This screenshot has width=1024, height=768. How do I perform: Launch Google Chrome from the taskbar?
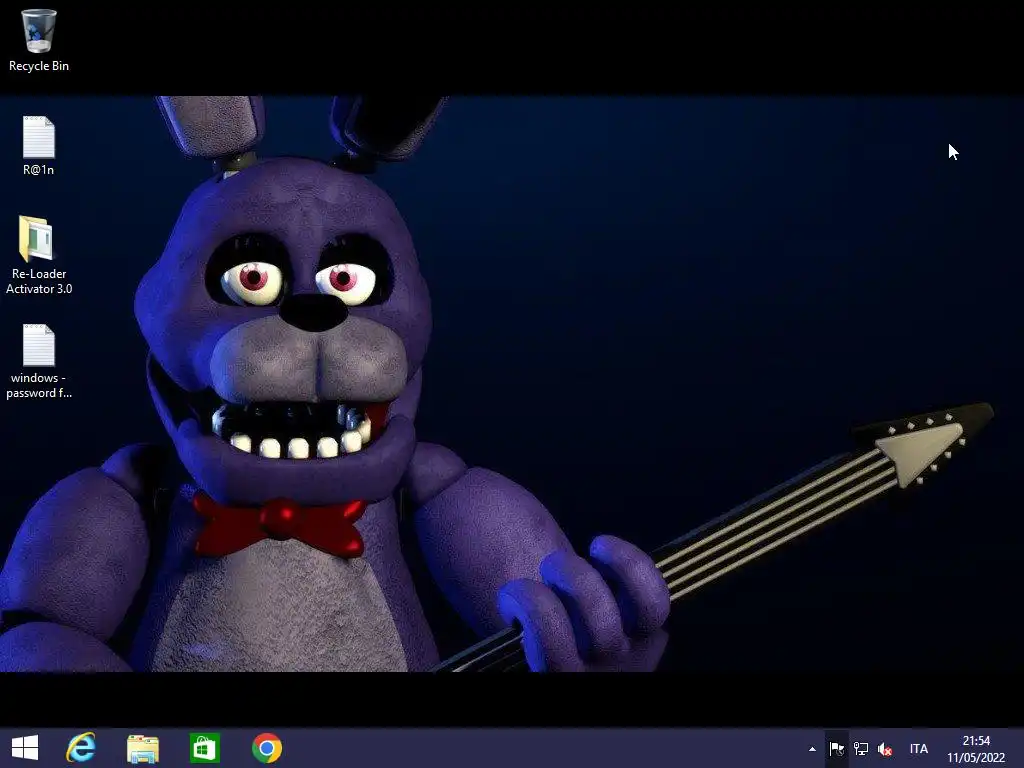(266, 748)
